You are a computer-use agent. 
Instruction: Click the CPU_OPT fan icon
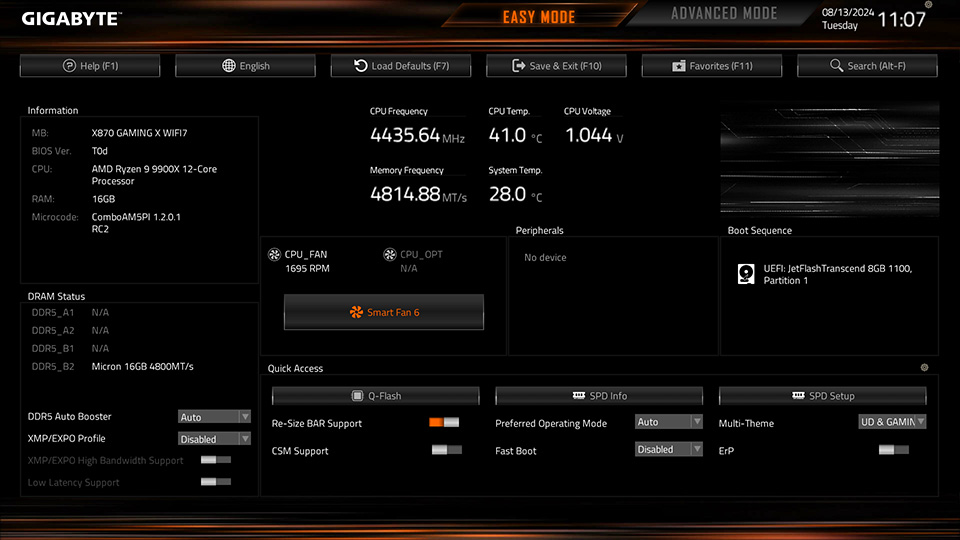coord(391,255)
